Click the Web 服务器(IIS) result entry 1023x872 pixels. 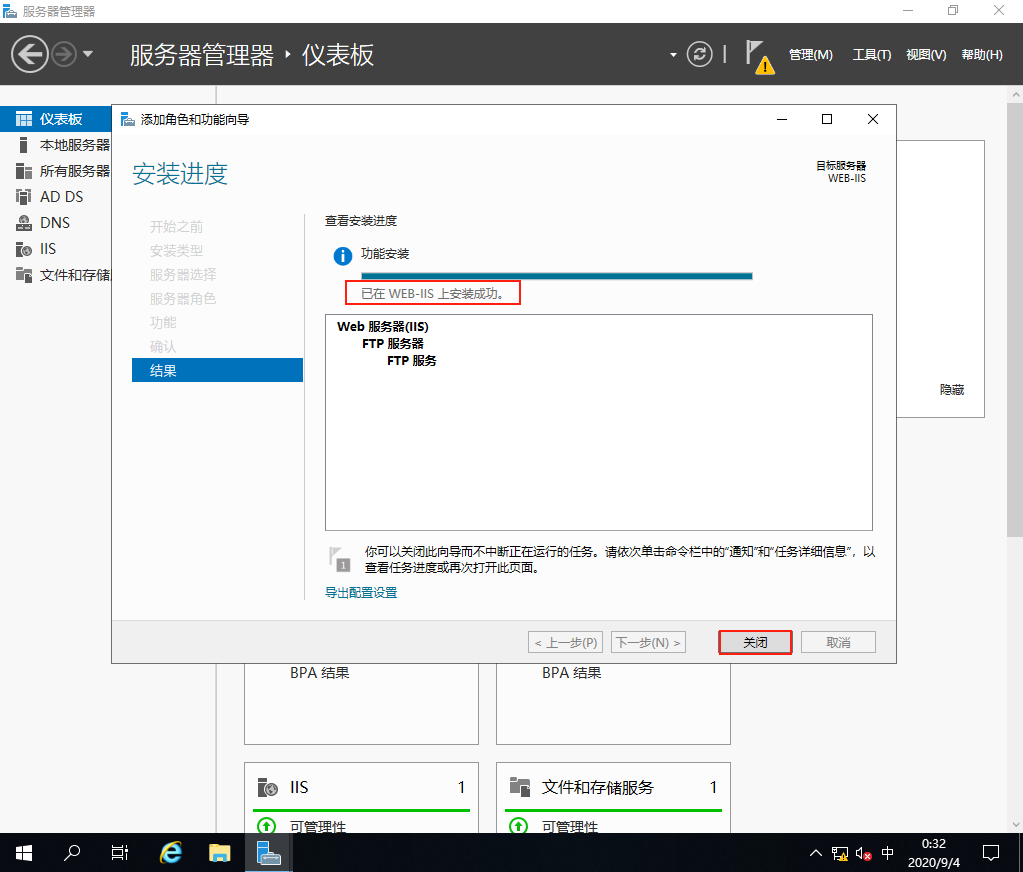click(383, 327)
